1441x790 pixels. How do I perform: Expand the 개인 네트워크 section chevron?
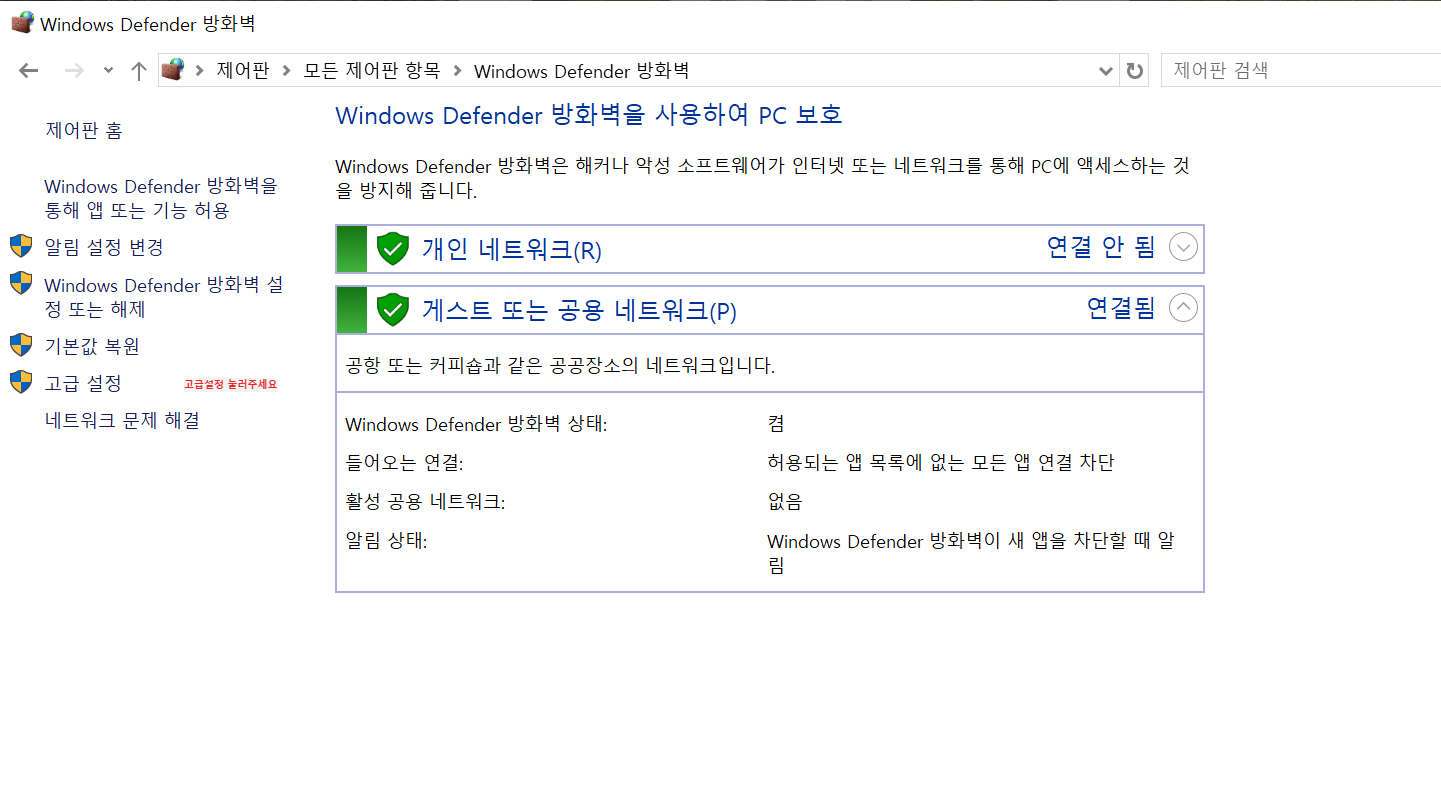pyautogui.click(x=1183, y=247)
